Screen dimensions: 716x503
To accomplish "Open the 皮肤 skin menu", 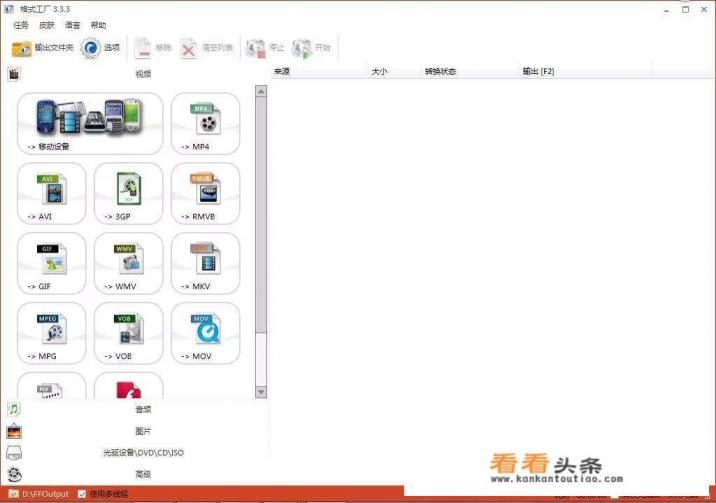I will click(46, 25).
